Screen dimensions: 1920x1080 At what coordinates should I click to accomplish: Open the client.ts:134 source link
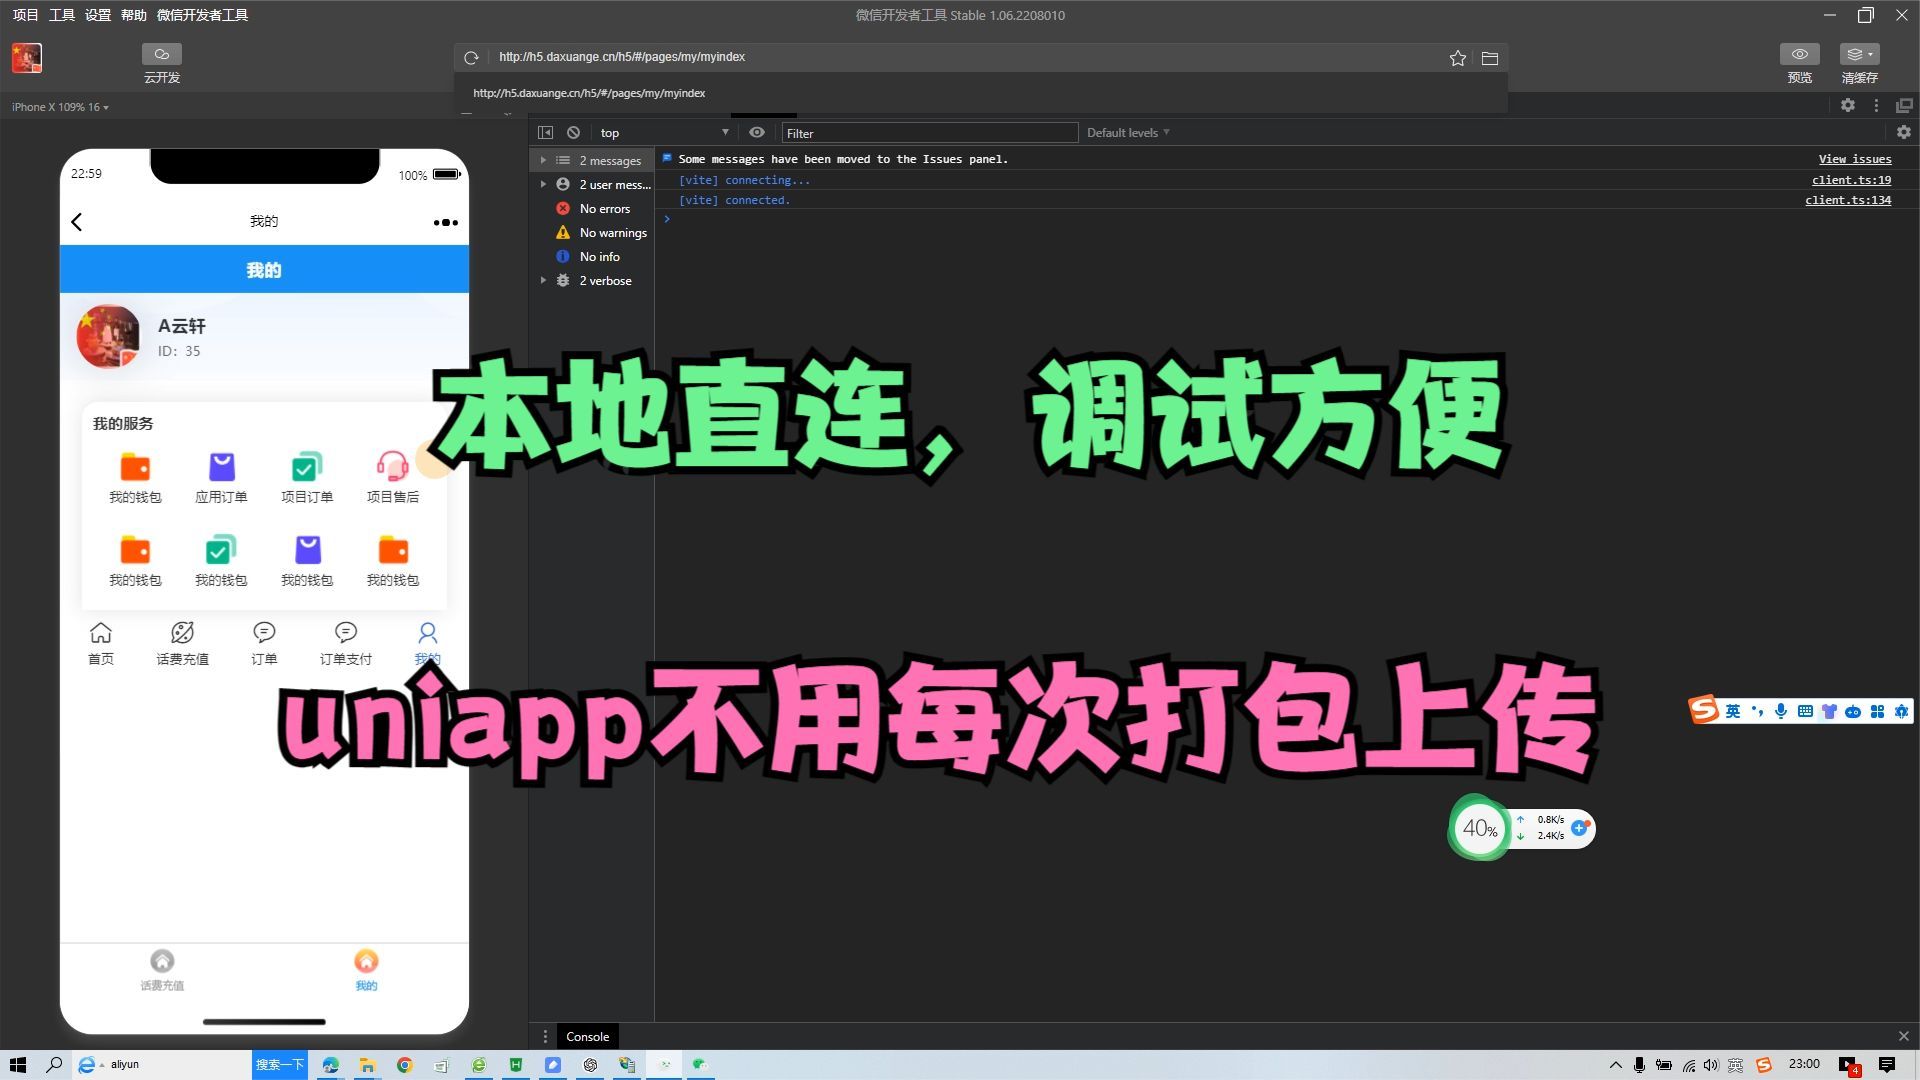point(1847,200)
